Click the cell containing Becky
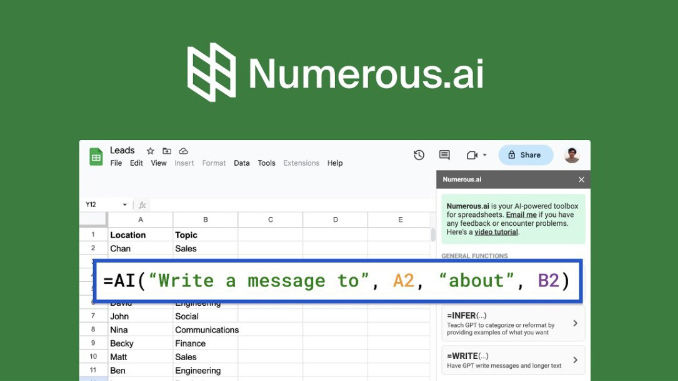 pos(141,343)
